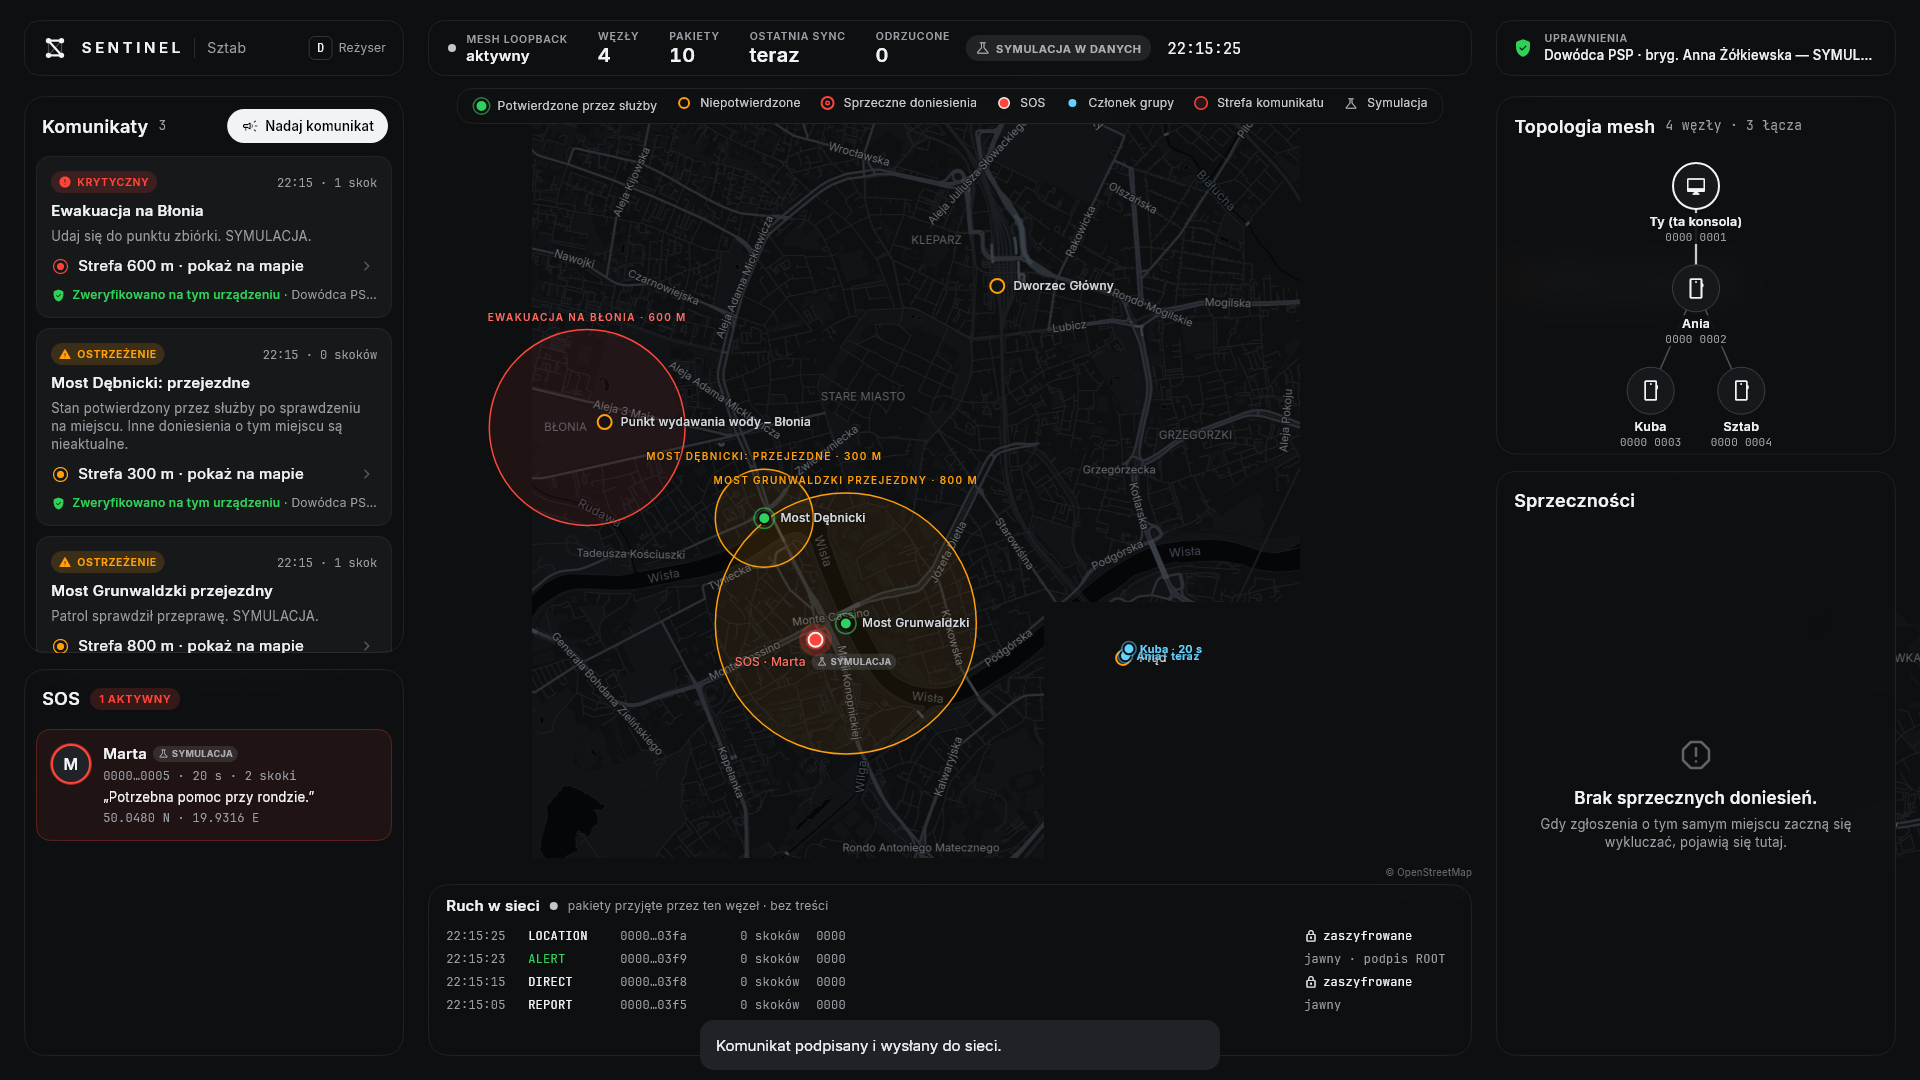Viewport: 1920px width, 1080px height.
Task: Click the permissions shield icon
Action: pyautogui.click(x=1523, y=48)
